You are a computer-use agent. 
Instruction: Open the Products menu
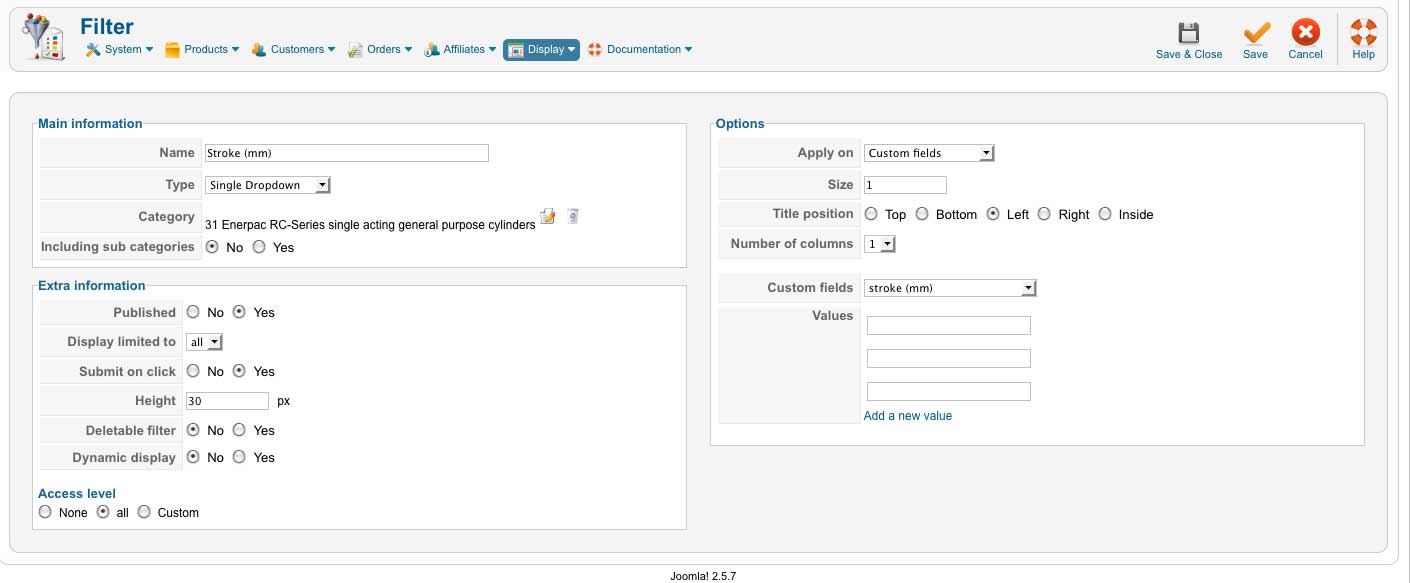coord(201,49)
